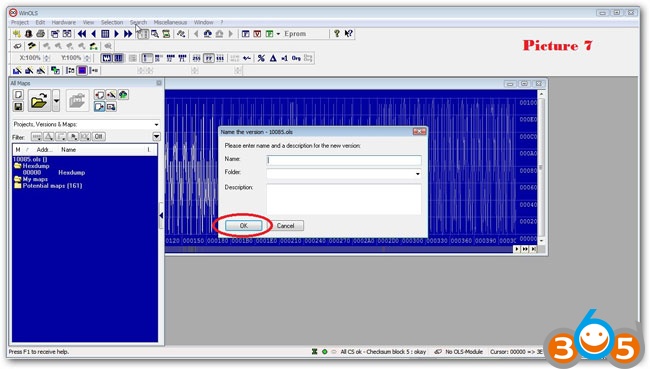Image resolution: width=650 pixels, height=369 pixels.
Task: Open the Window menu
Action: tap(204, 22)
